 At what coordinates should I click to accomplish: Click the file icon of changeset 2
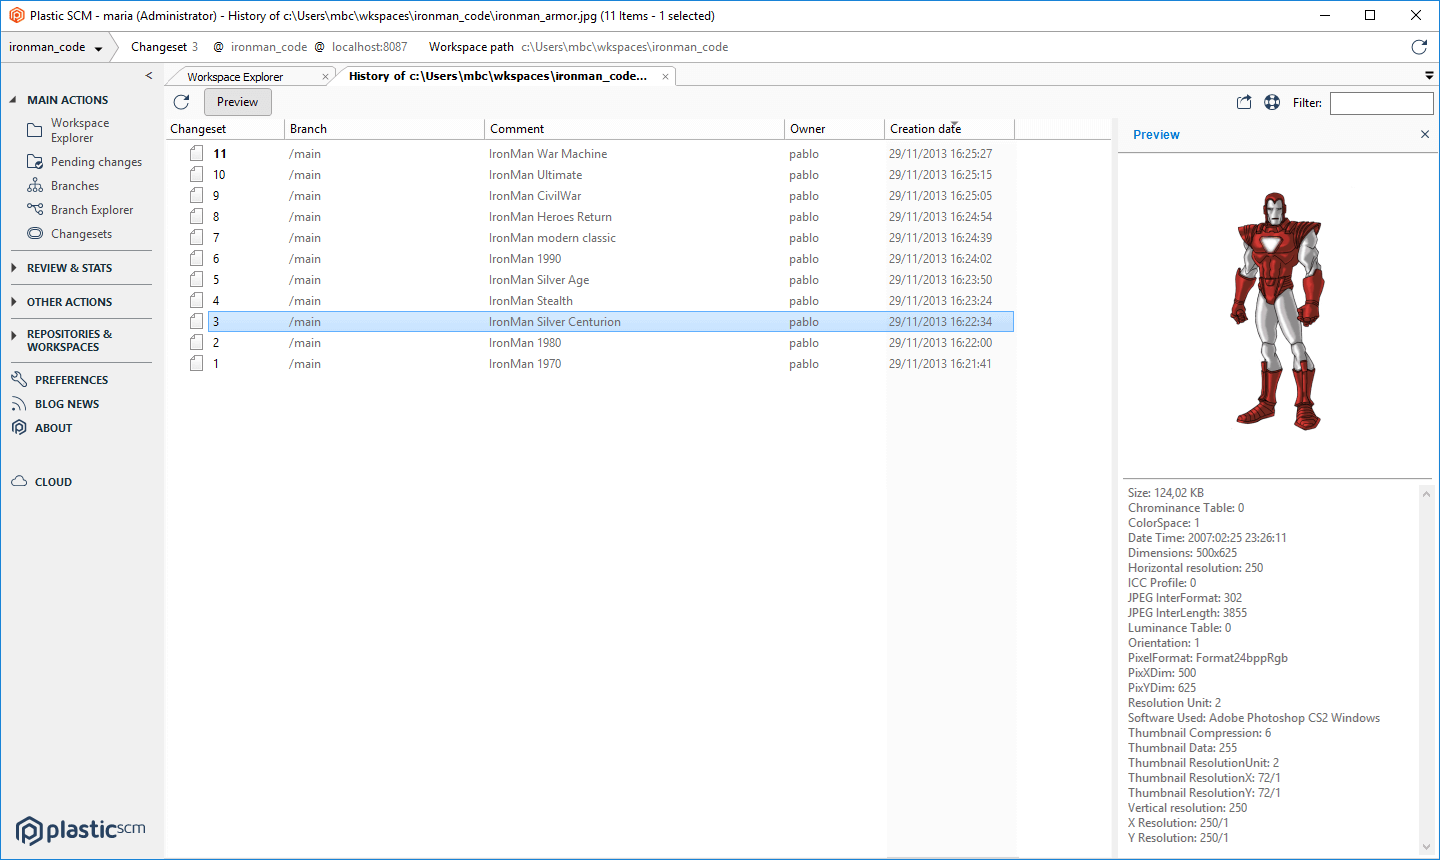coord(197,343)
